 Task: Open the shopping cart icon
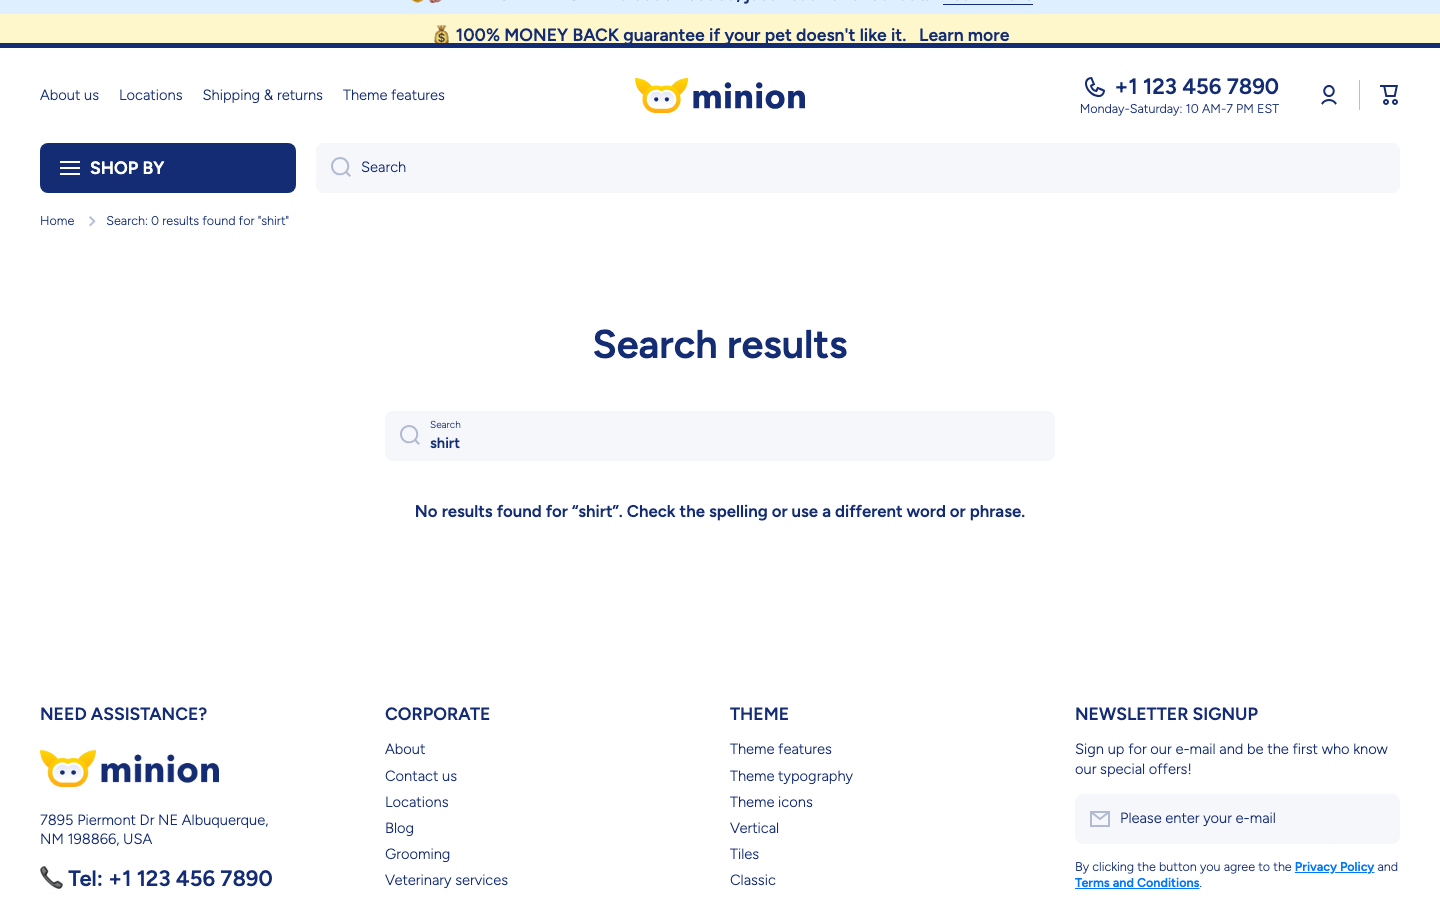click(x=1389, y=95)
